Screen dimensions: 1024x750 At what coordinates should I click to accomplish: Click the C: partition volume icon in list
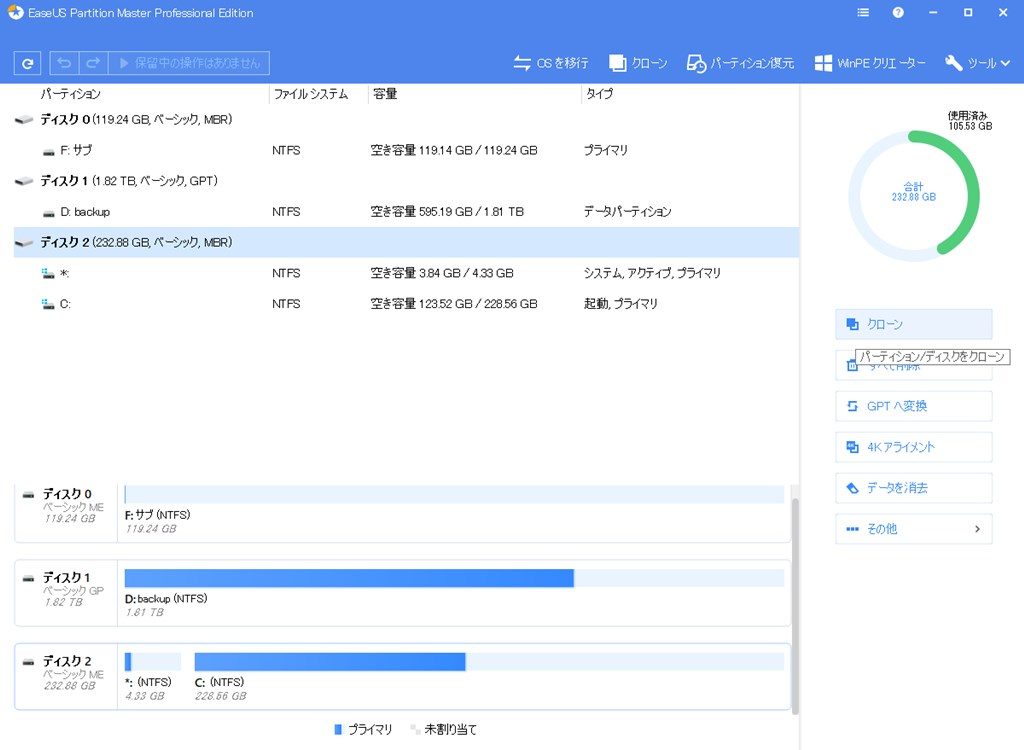[48, 304]
